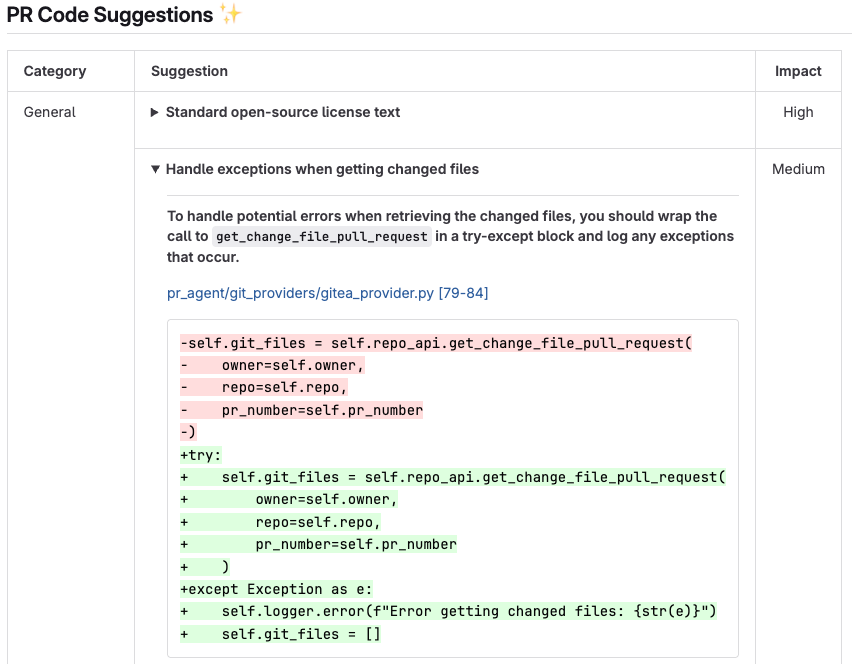Screen dimensions: 863x664
Task: Click the inline code get_change_file_pull_request in the description
Action: pos(322,237)
